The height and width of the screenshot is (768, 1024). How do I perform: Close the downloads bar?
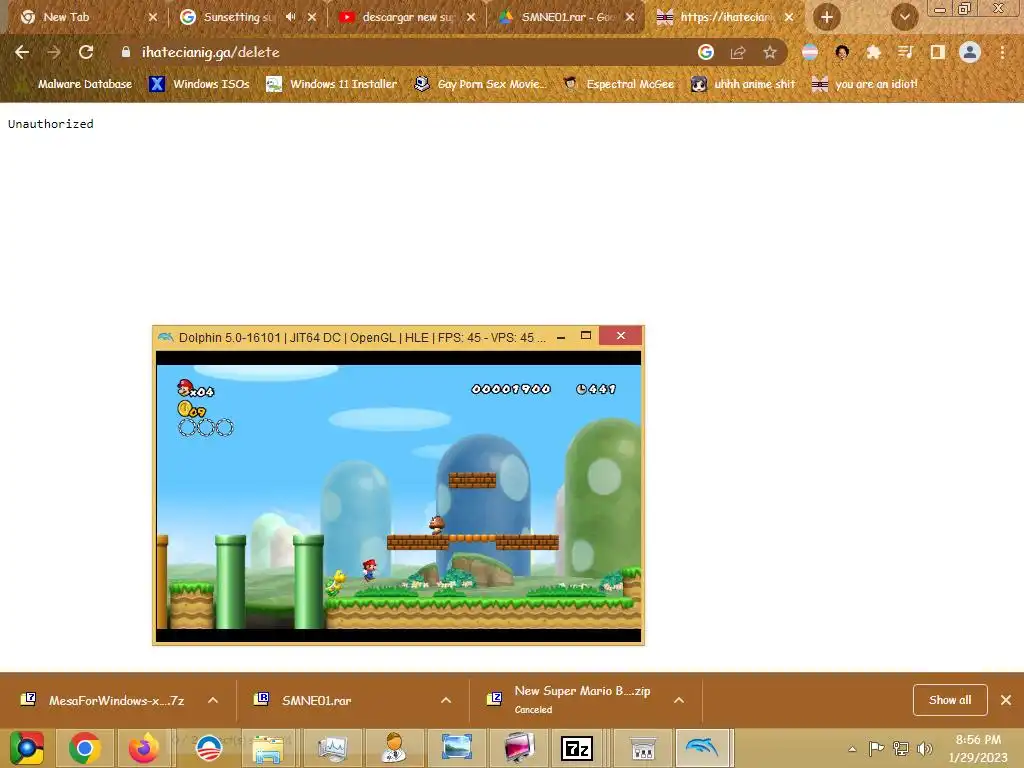(1006, 700)
